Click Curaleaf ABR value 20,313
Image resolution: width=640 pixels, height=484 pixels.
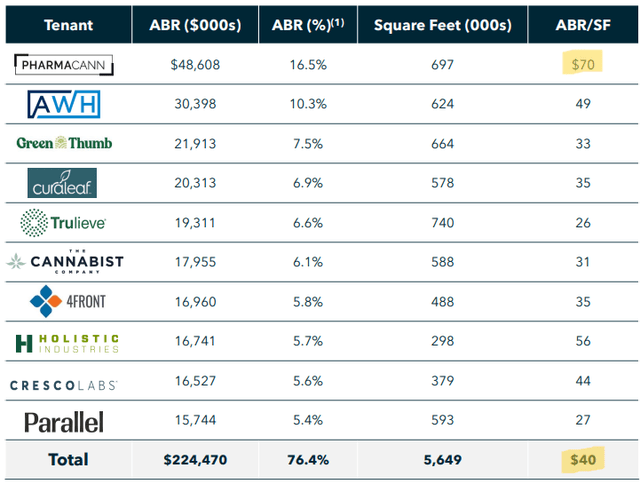(195, 183)
